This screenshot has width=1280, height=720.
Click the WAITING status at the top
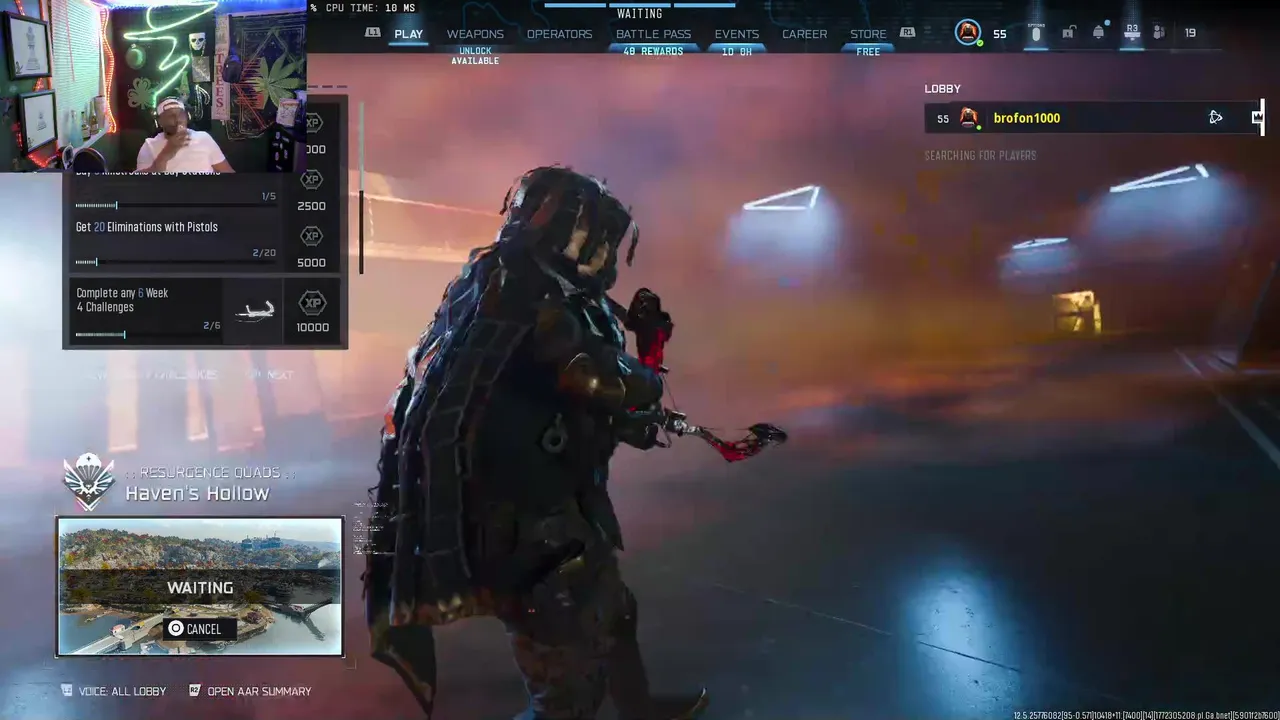[640, 14]
